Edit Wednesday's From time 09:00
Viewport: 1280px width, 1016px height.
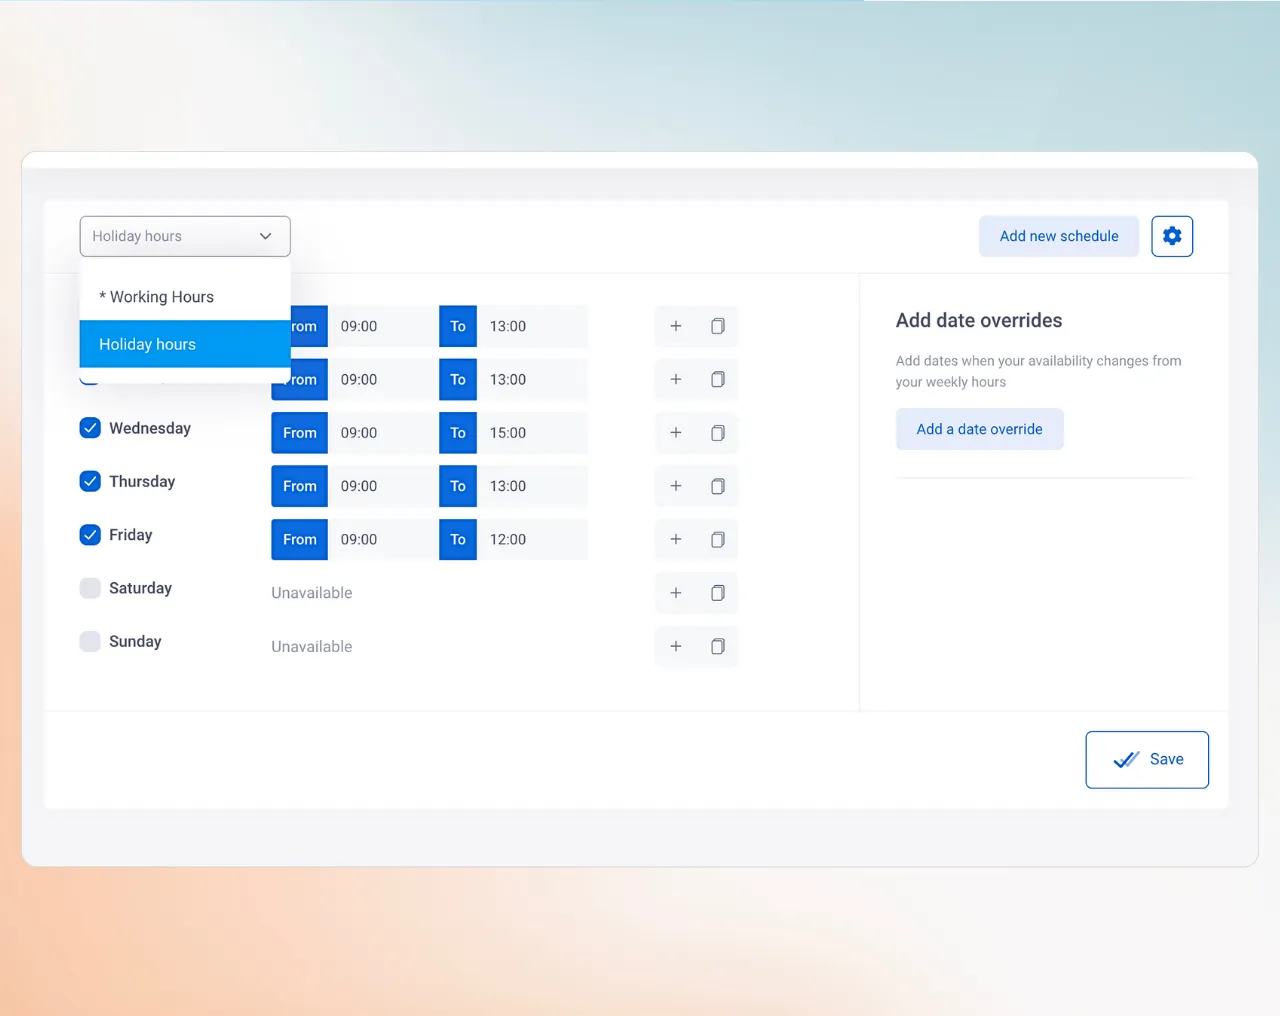pos(383,433)
